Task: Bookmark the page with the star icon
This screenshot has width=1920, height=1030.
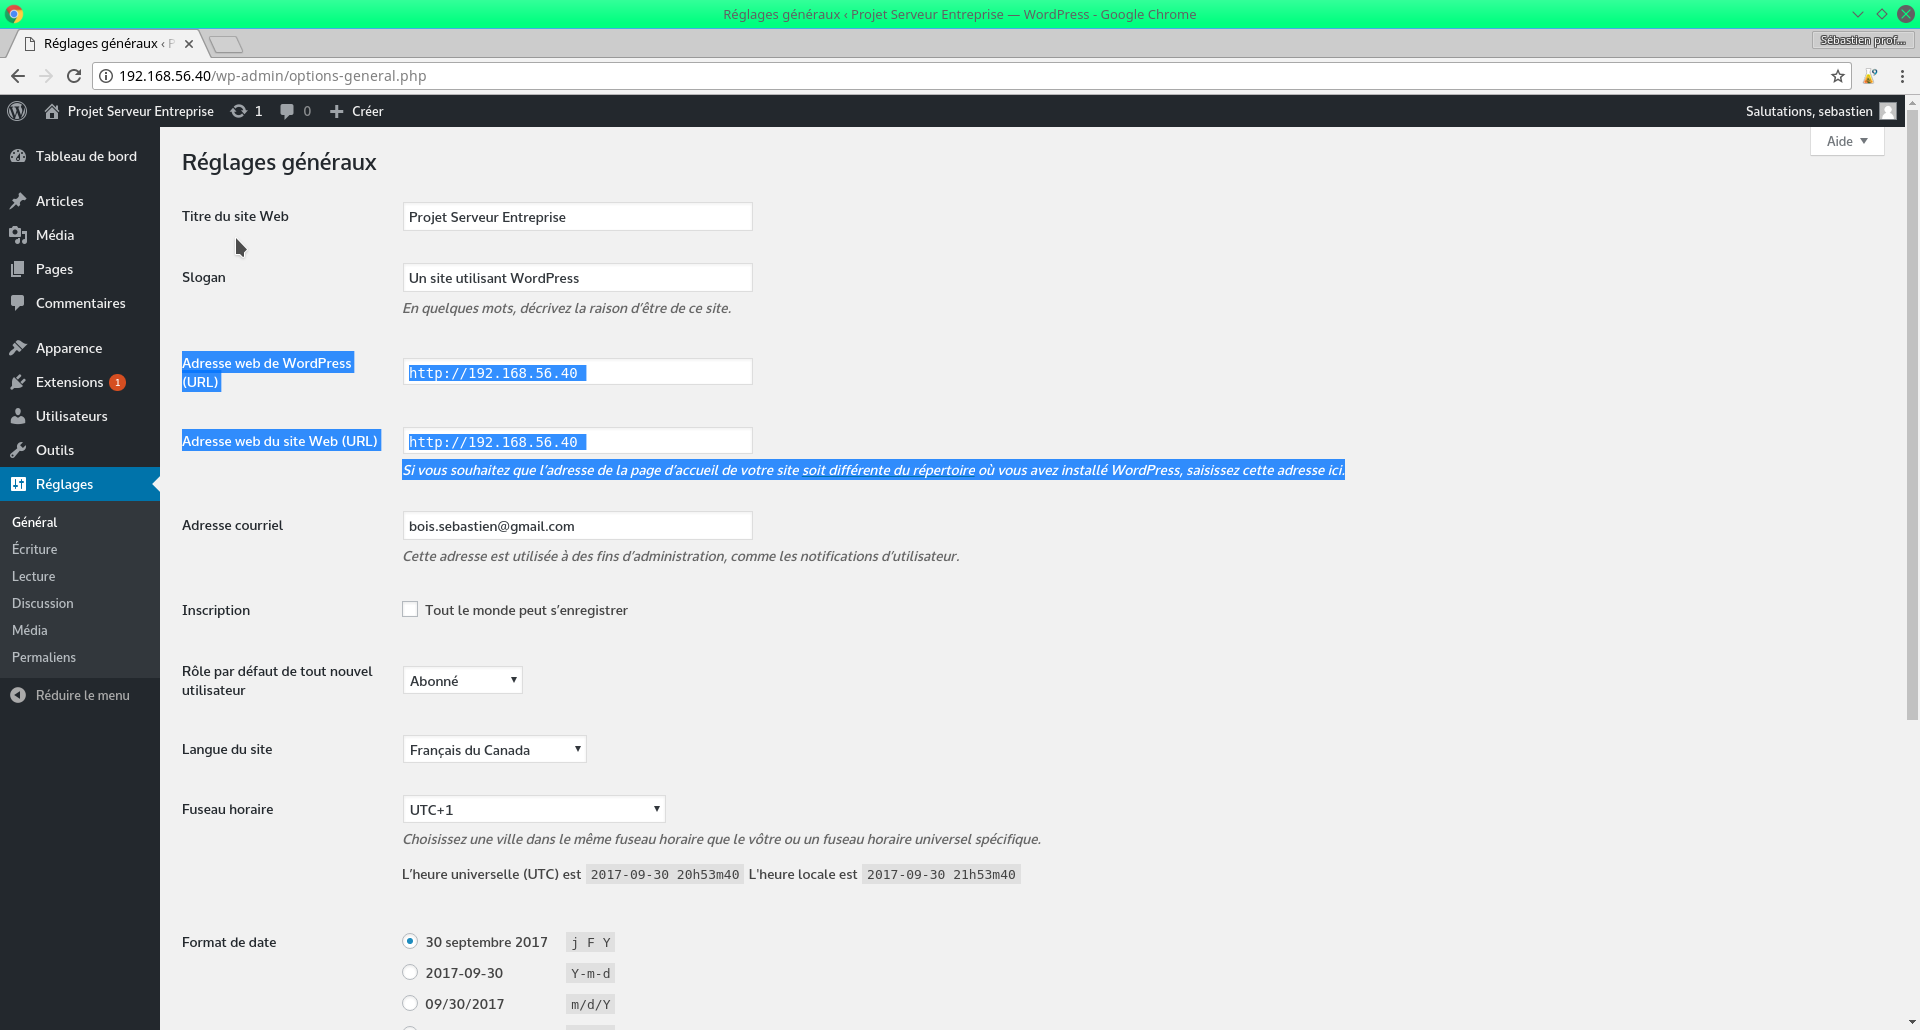Action: [x=1838, y=76]
